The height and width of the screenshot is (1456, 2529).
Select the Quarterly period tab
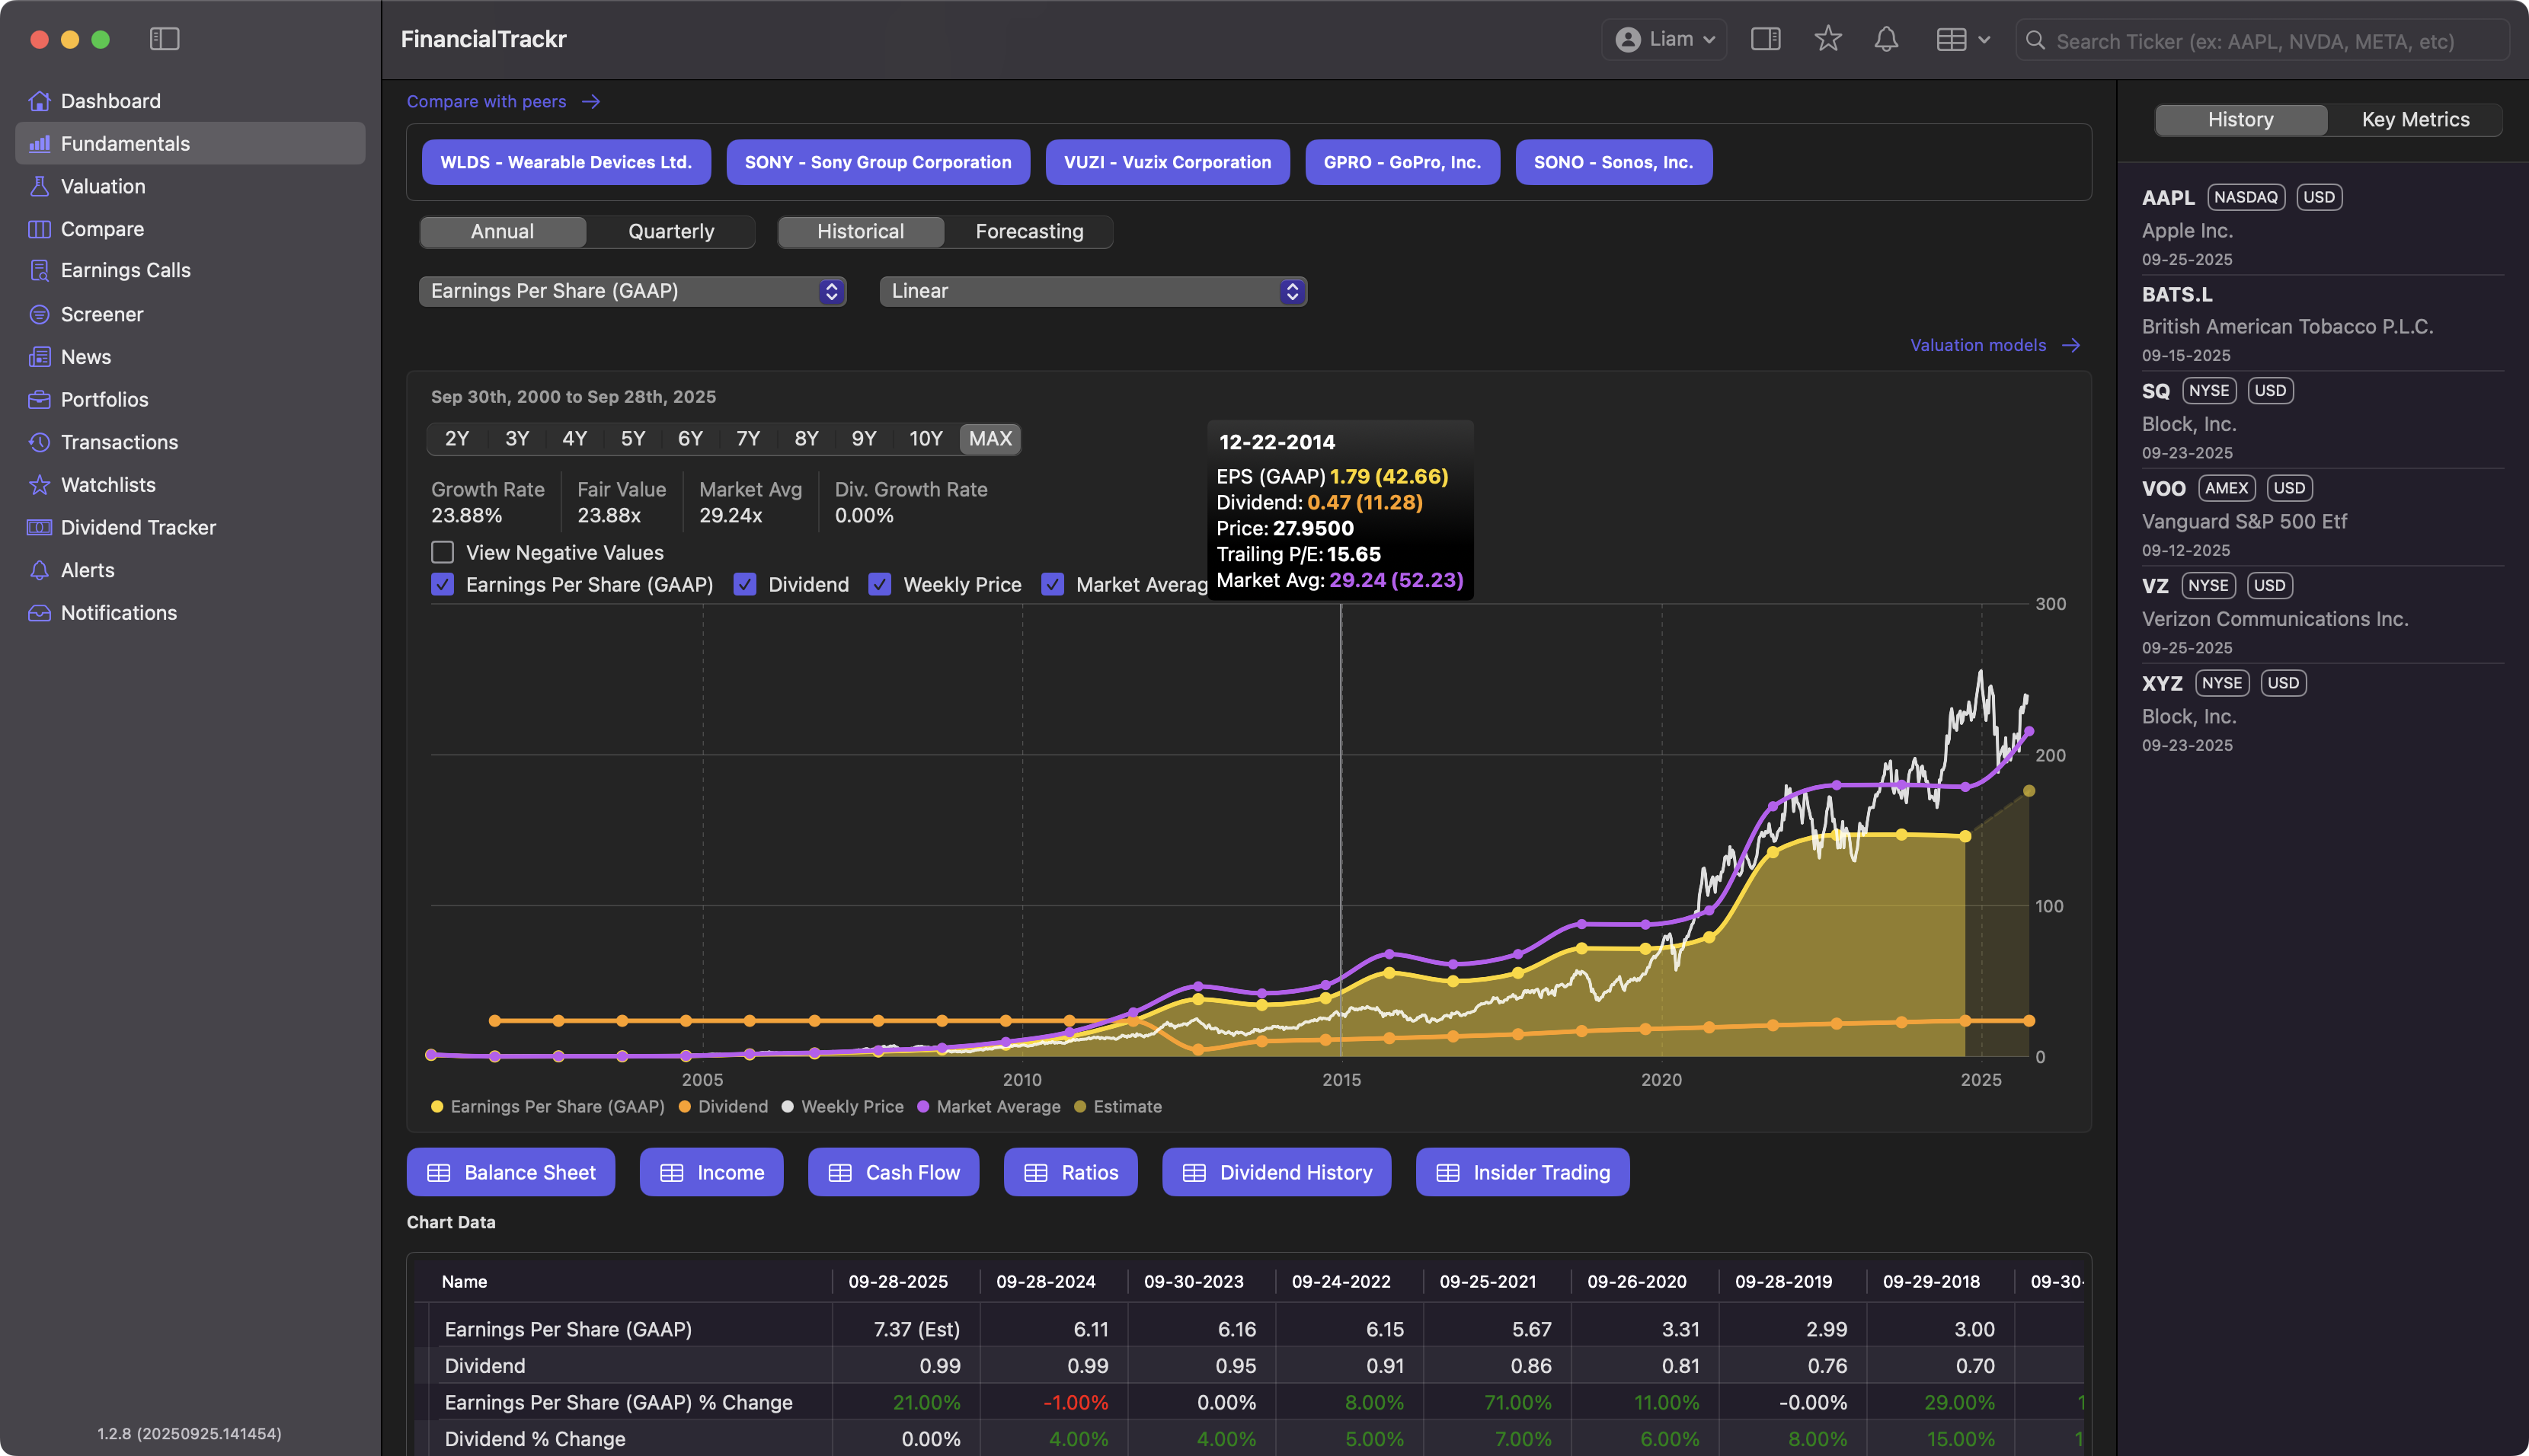coord(670,231)
